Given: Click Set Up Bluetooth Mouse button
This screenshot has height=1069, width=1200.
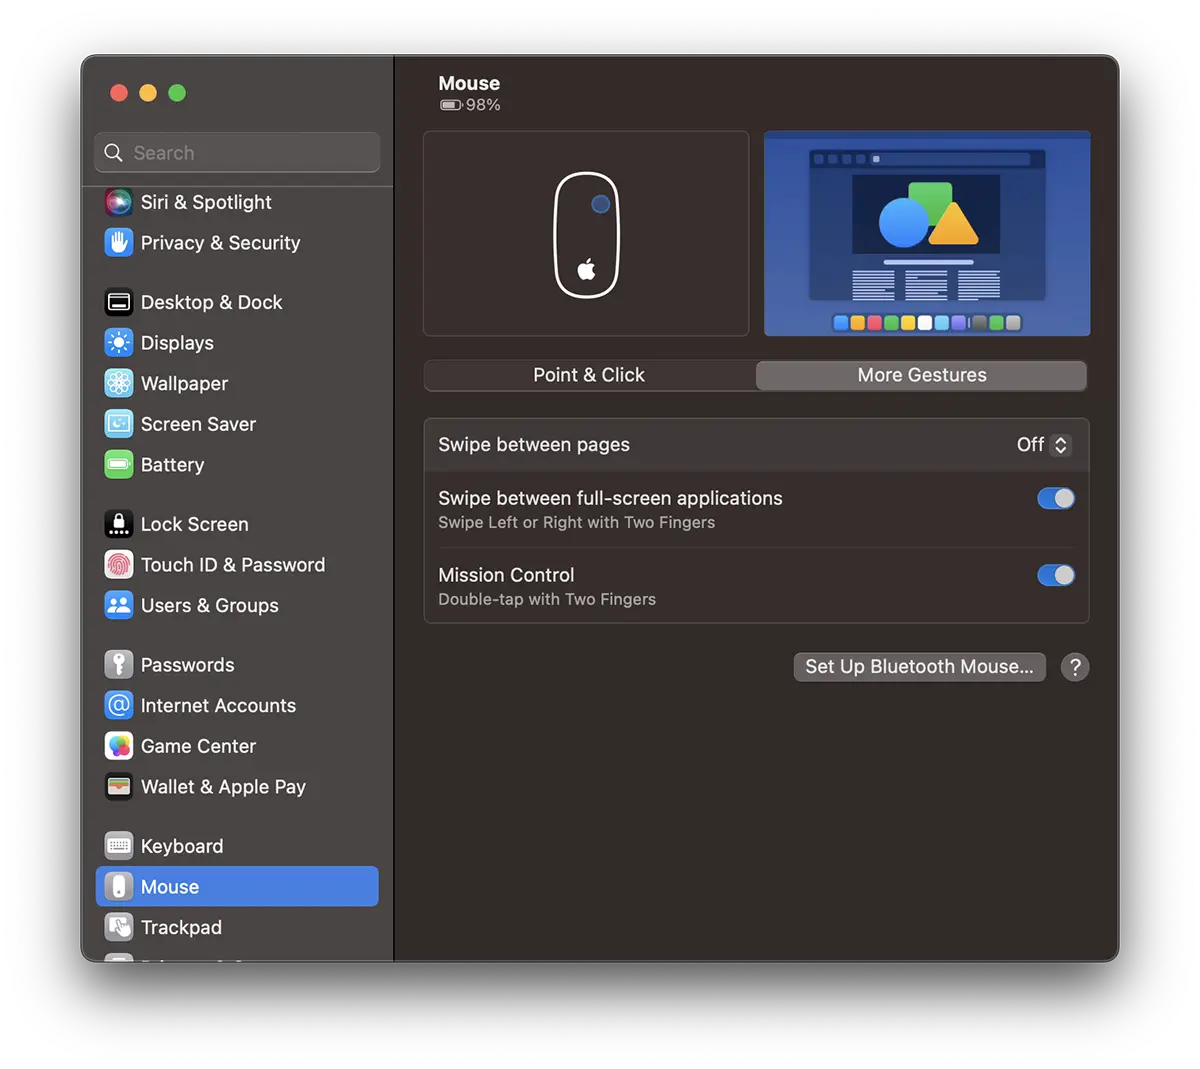Looking at the screenshot, I should coord(919,667).
